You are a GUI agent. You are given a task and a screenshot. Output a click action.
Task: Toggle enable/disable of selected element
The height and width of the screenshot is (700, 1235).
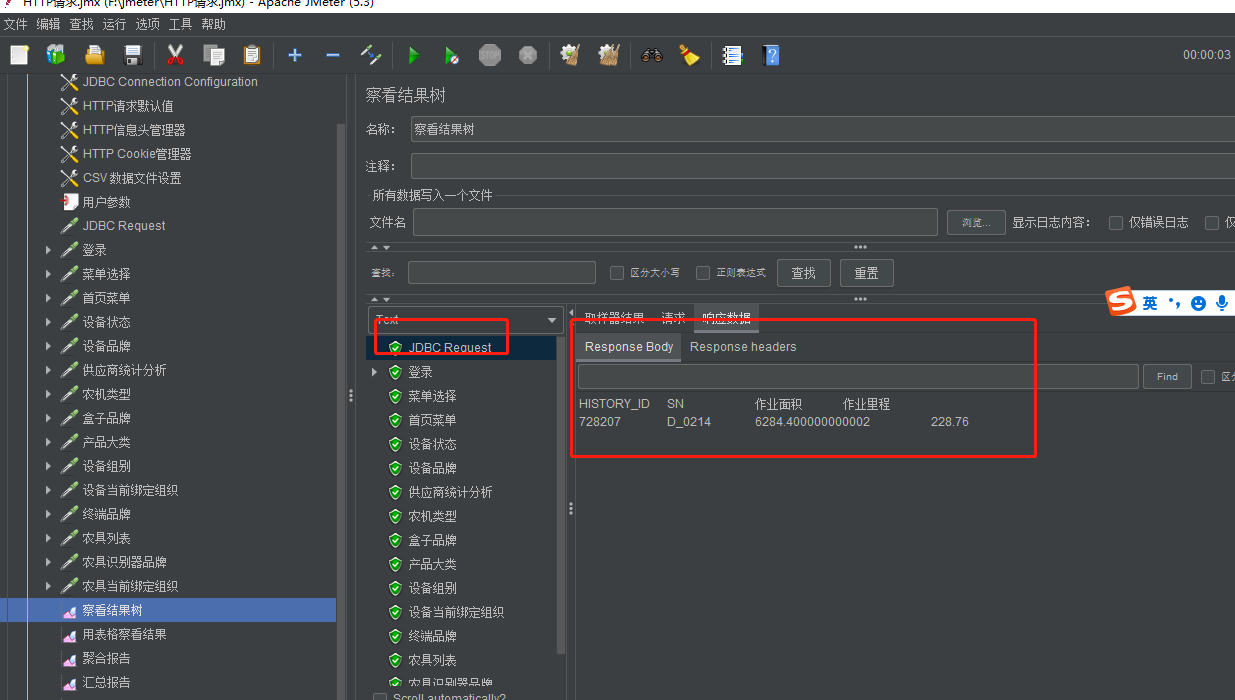[x=371, y=55]
